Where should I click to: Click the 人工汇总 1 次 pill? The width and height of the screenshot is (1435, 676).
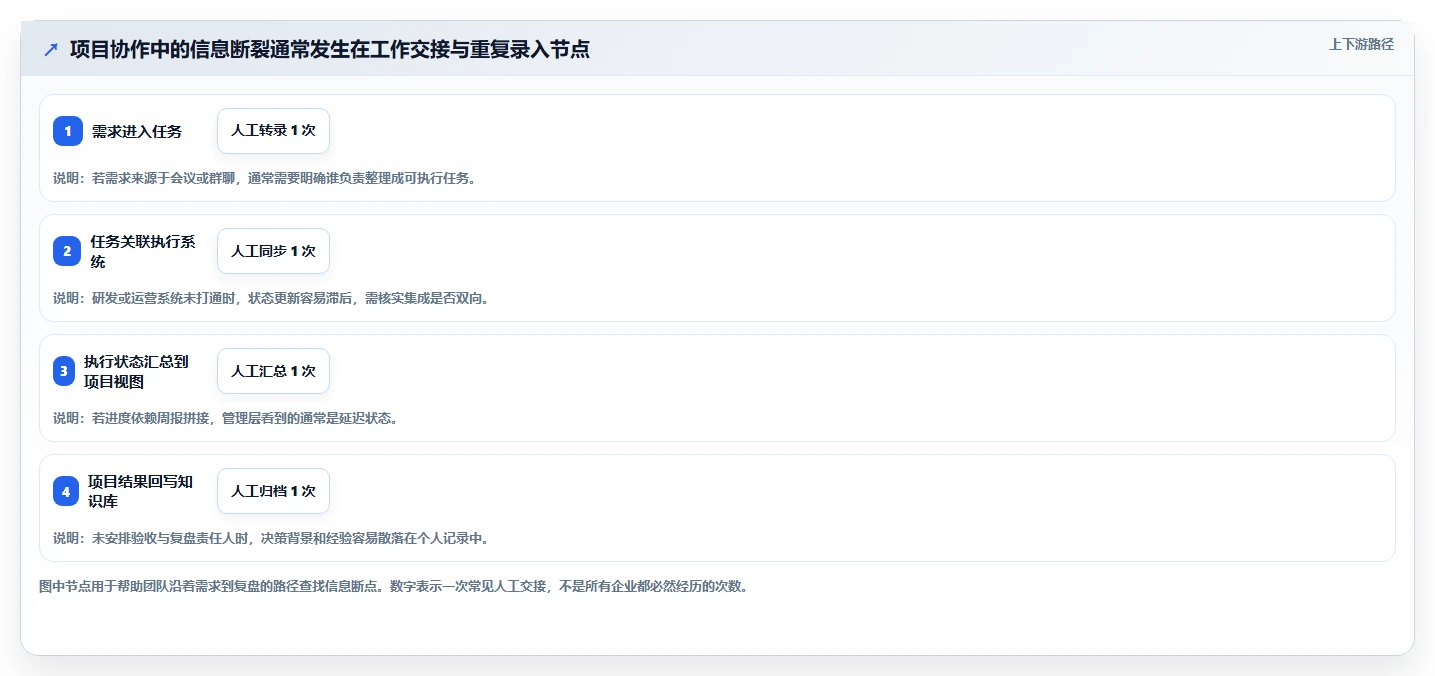tap(273, 371)
